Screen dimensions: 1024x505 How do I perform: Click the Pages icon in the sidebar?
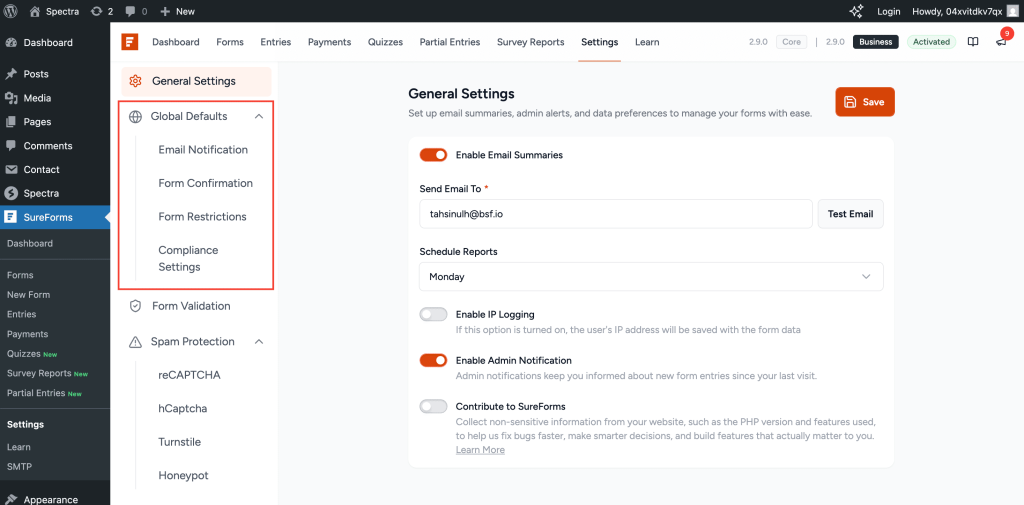tap(11, 122)
